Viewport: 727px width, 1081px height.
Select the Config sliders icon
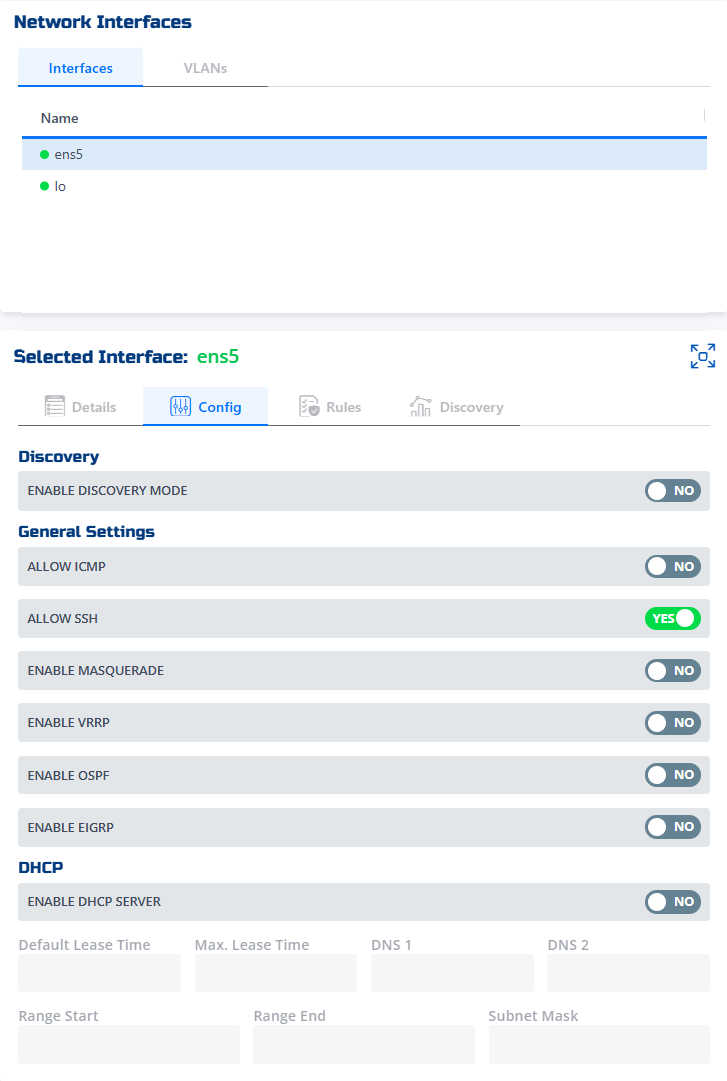click(x=181, y=406)
